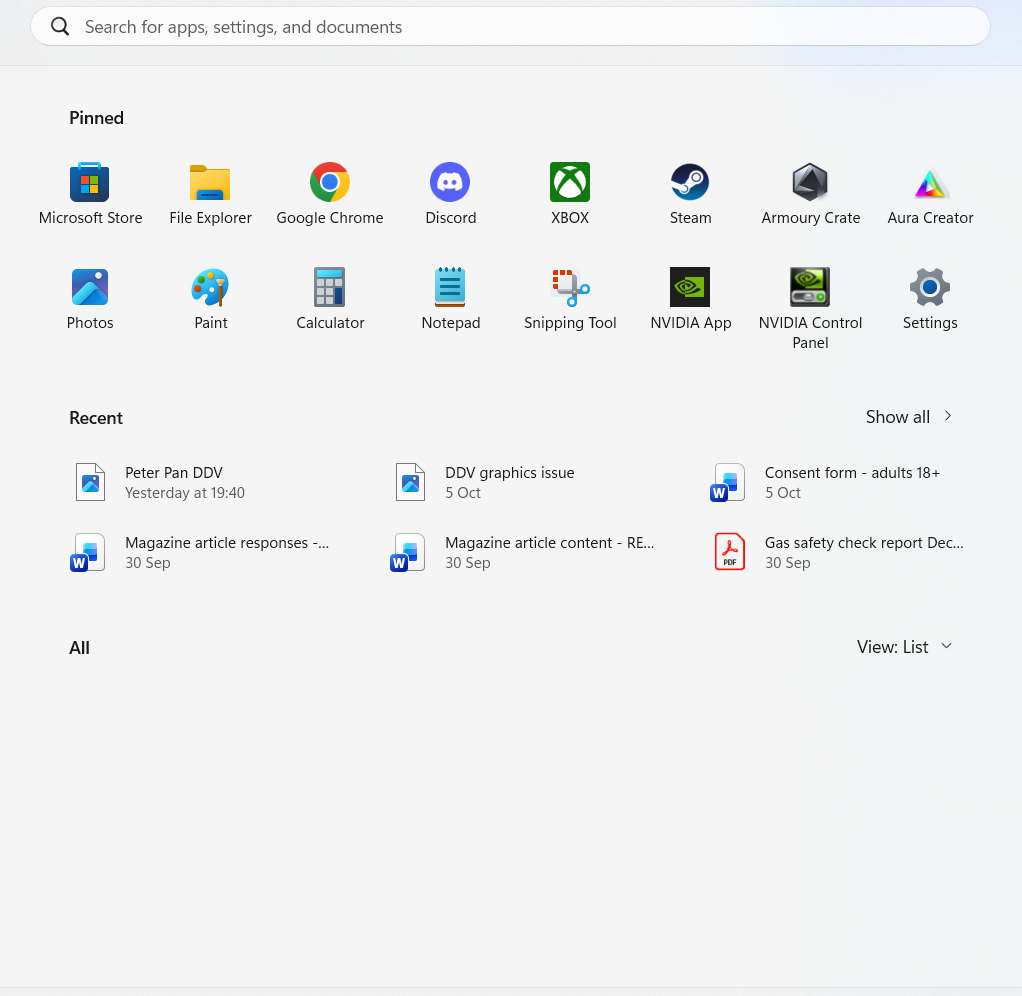Click the Gas safety check report Dec... file name
This screenshot has height=996, width=1022.
(x=864, y=543)
